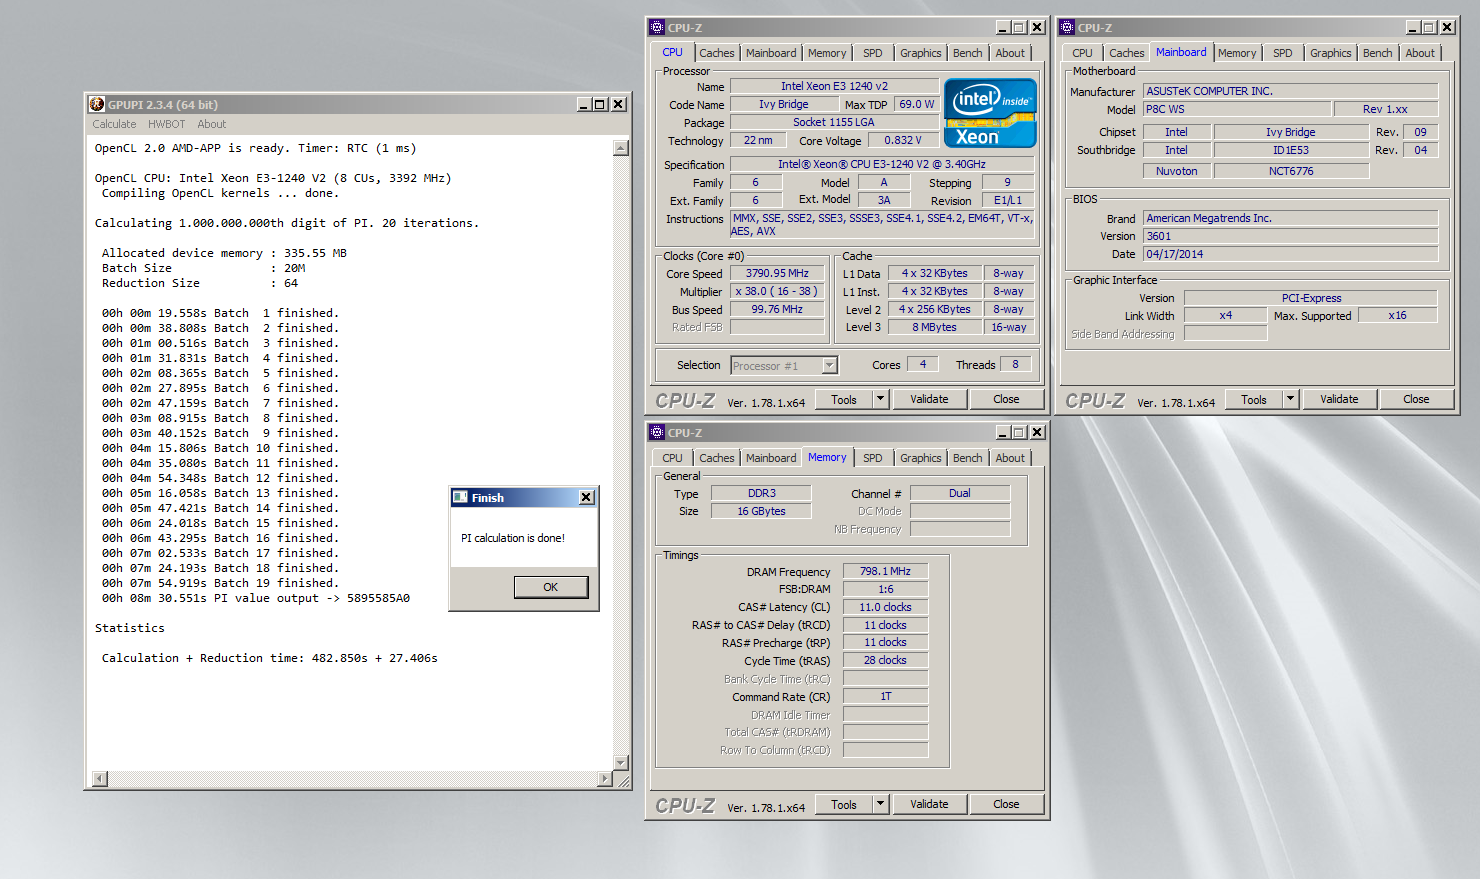The height and width of the screenshot is (879, 1480).
Task: Click GPUPI horizontal scrollbar left arrow
Action: (x=99, y=779)
